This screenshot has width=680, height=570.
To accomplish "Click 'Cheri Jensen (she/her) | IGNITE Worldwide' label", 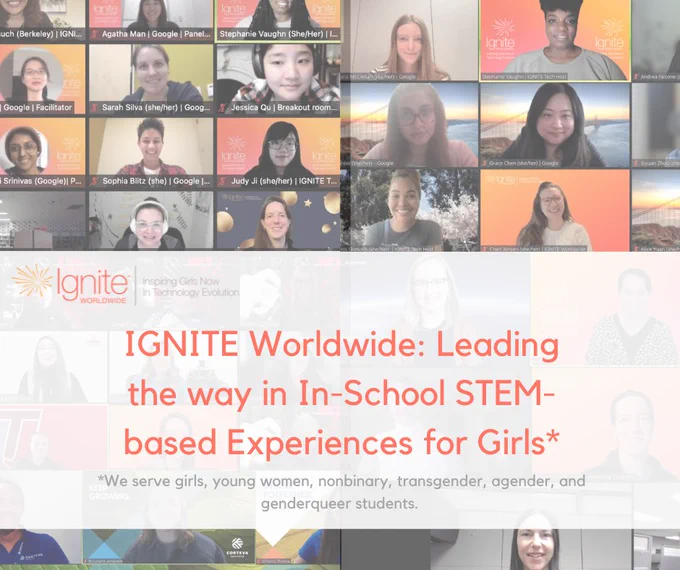I will click(537, 249).
